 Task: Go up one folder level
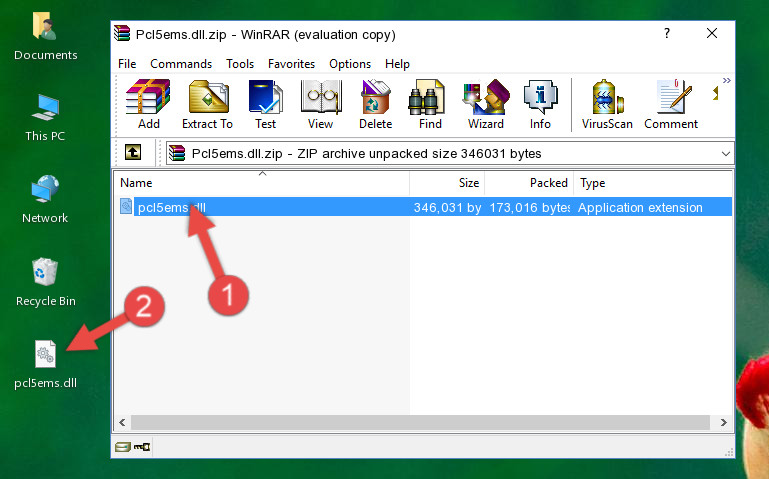(133, 152)
